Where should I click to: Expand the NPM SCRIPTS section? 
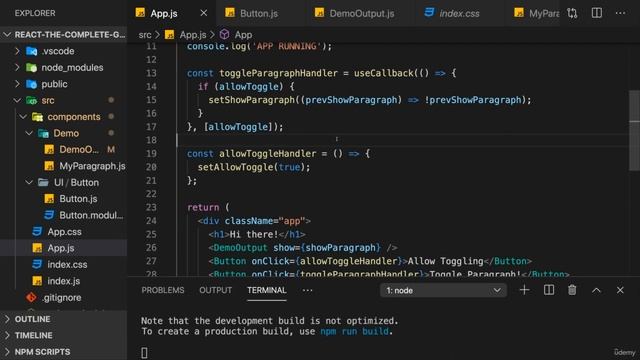coord(42,352)
